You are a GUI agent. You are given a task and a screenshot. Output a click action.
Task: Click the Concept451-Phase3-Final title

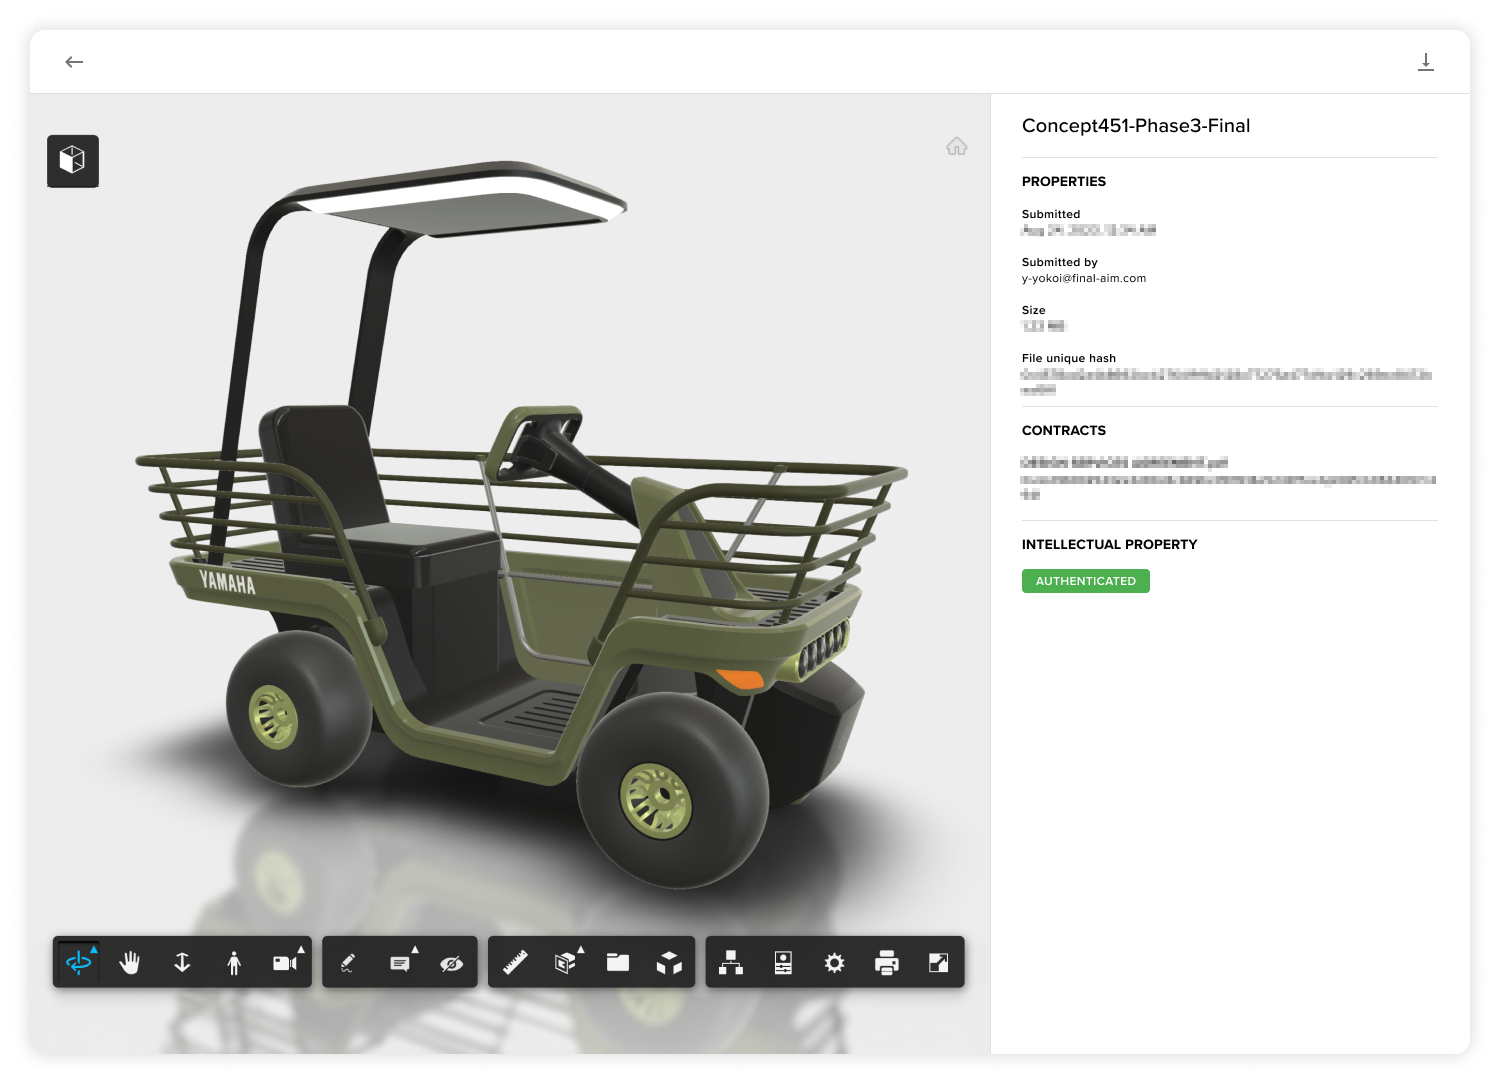click(x=1136, y=126)
